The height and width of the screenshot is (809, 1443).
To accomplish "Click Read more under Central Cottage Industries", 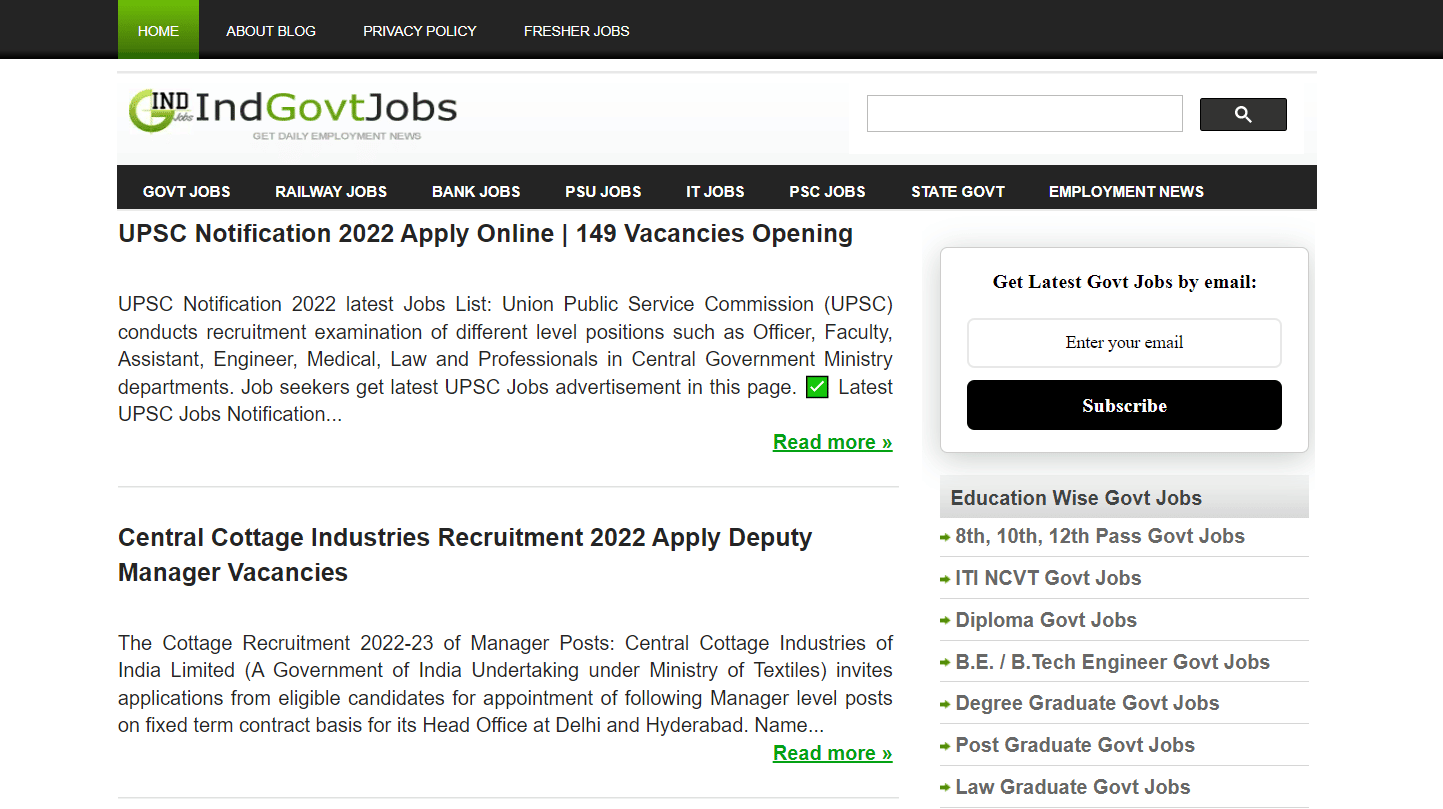I will point(832,753).
